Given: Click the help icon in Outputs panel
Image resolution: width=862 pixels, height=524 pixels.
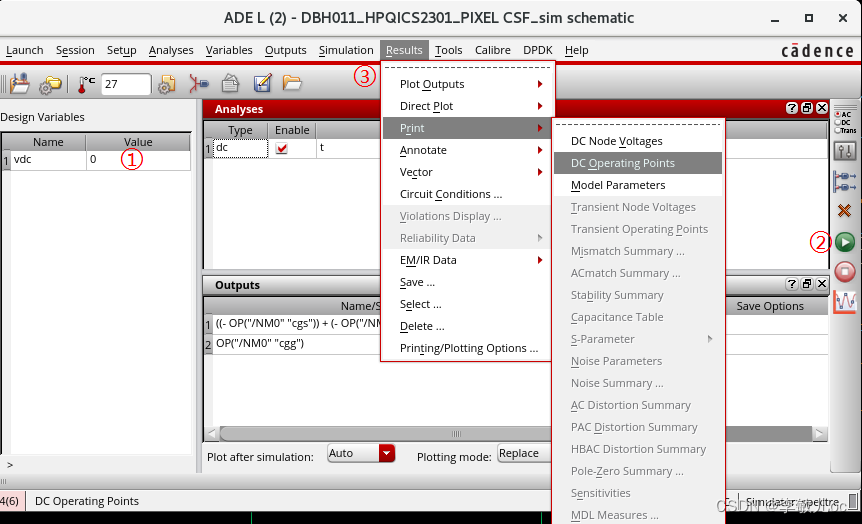Looking at the screenshot, I should coord(791,284).
